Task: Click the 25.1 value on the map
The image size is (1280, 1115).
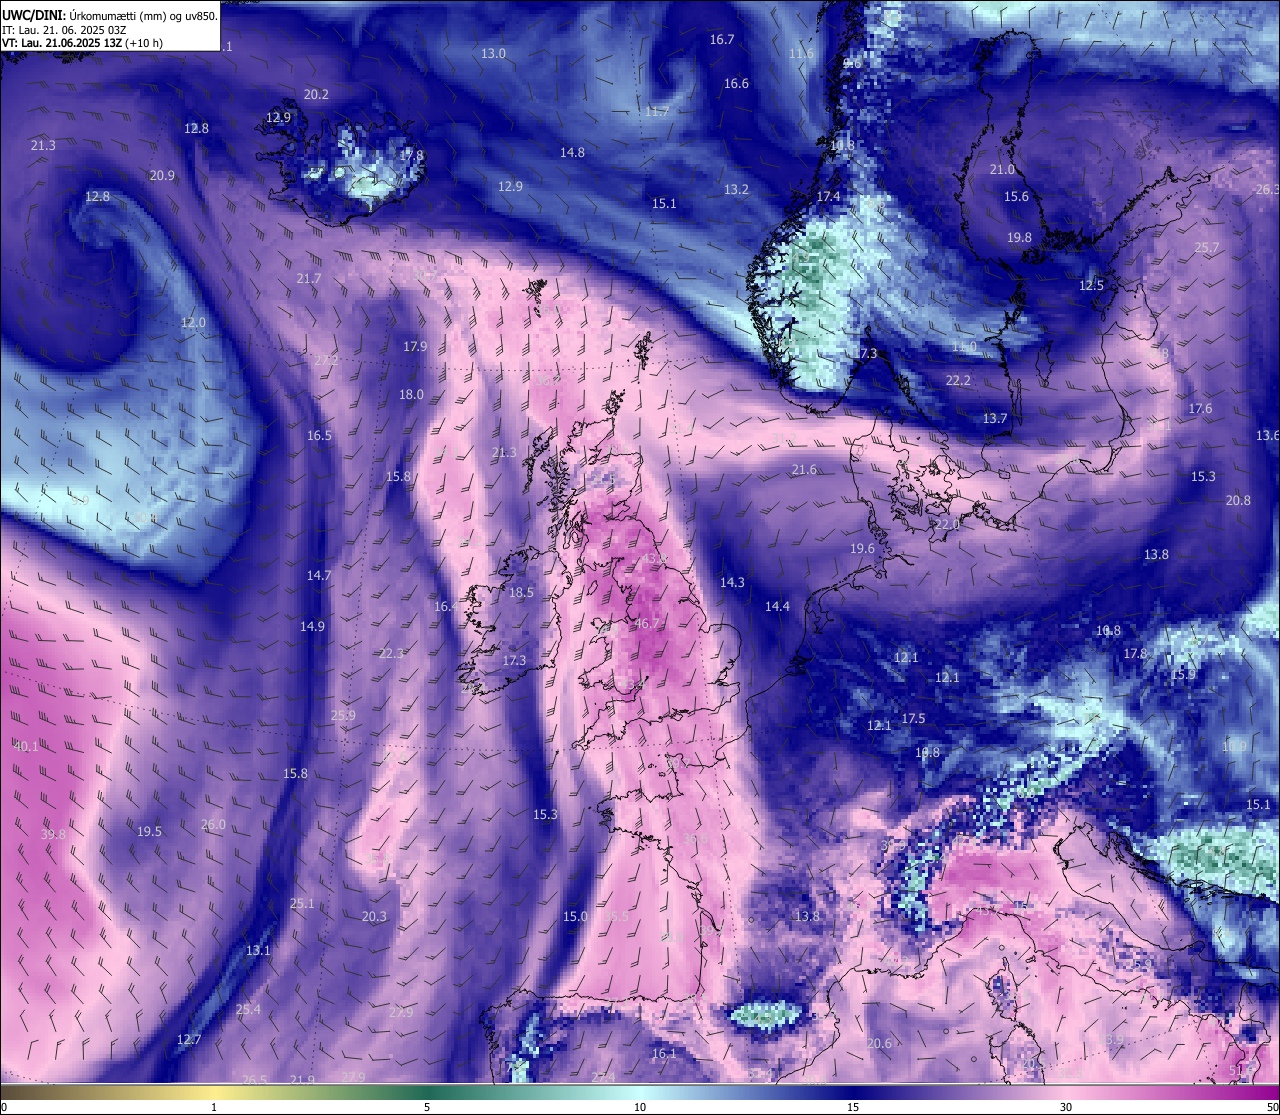Action: (302, 903)
